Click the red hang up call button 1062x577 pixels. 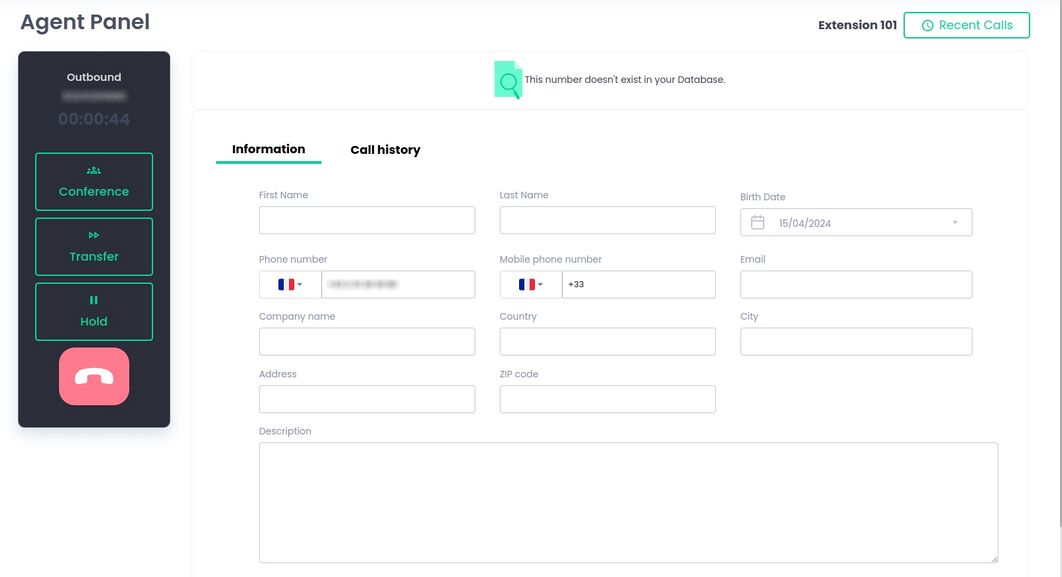[94, 377]
